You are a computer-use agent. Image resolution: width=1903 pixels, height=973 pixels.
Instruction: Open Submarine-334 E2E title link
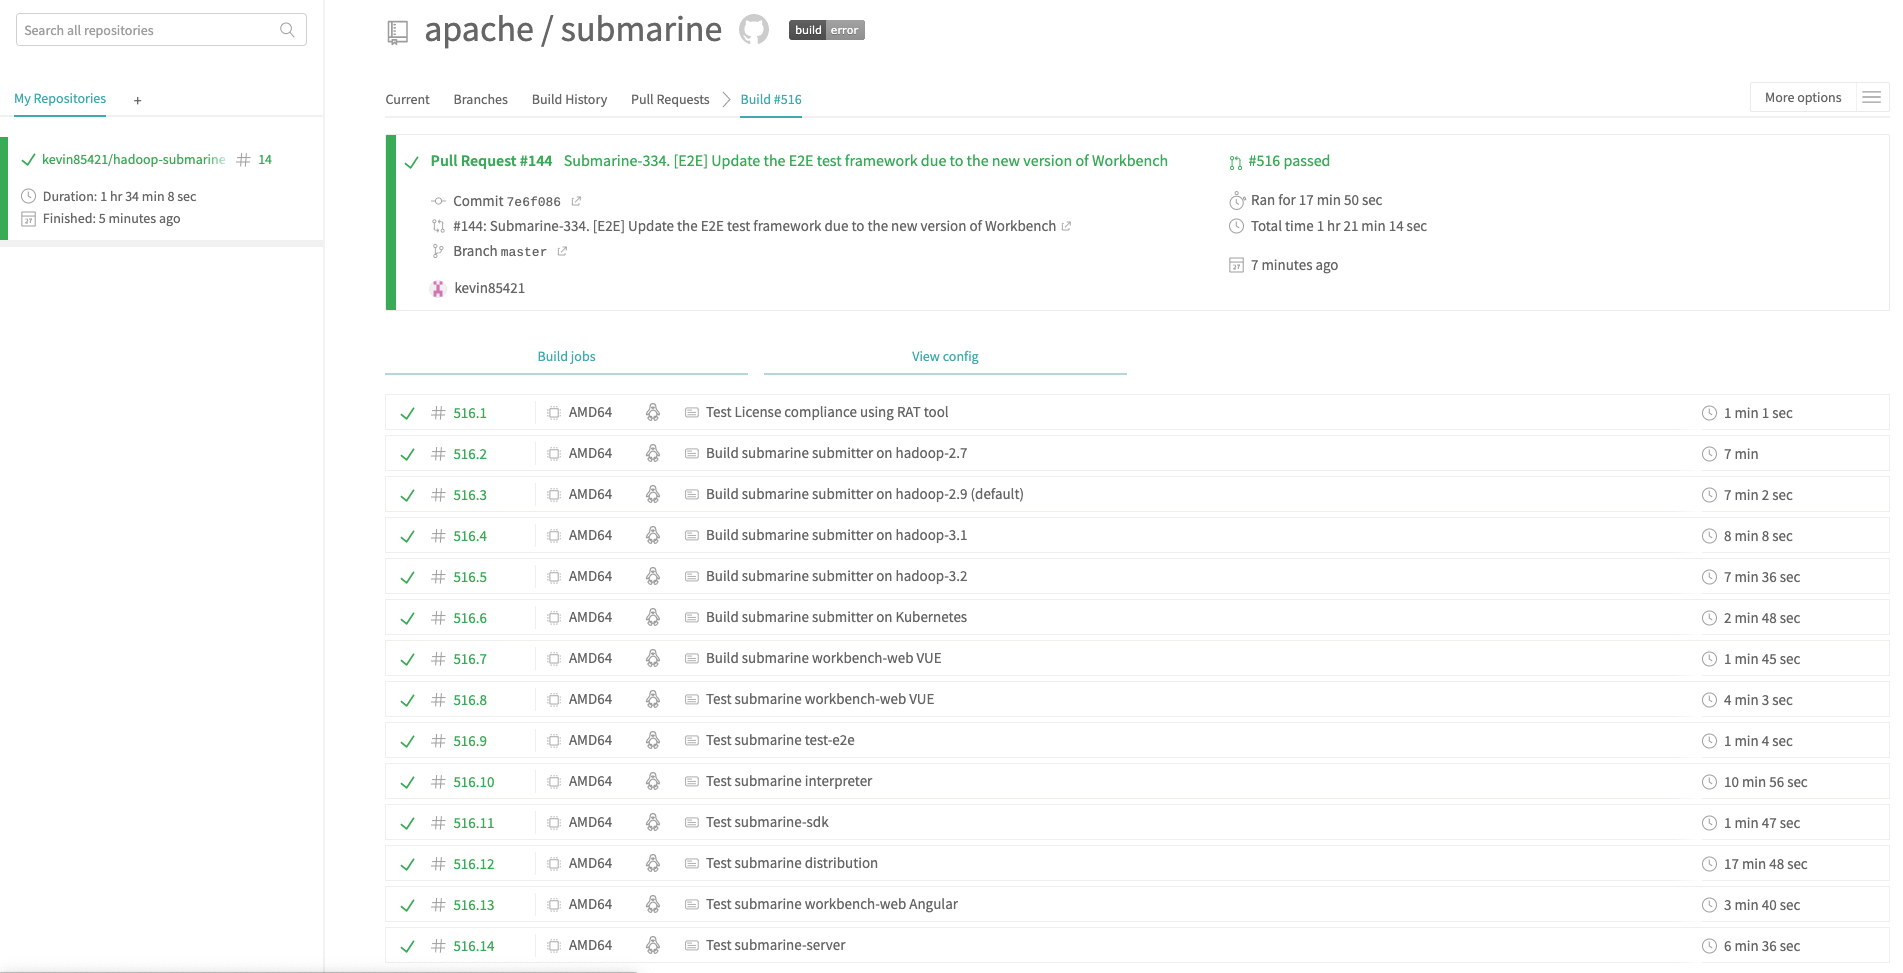tap(865, 161)
